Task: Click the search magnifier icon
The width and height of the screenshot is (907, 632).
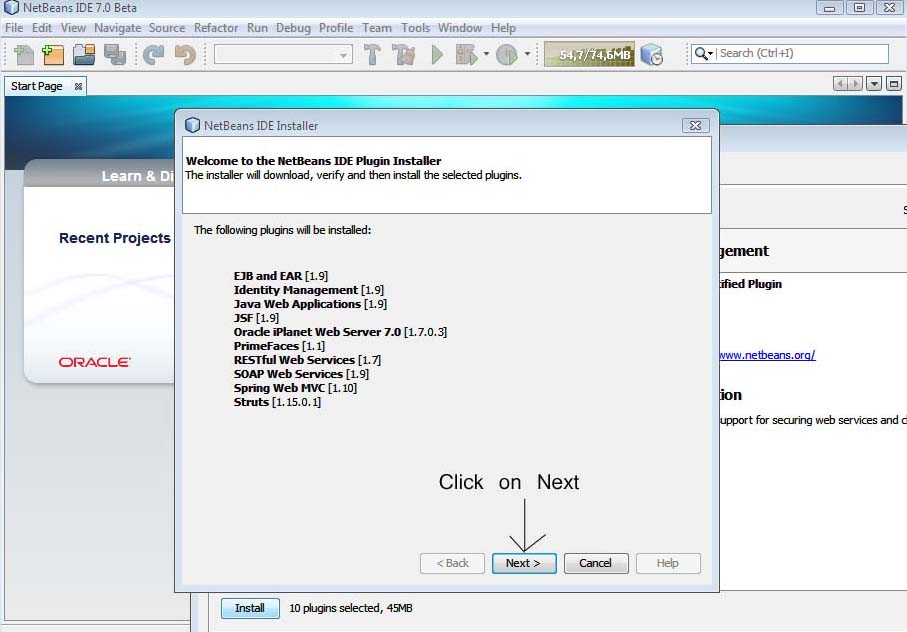Action: 700,53
